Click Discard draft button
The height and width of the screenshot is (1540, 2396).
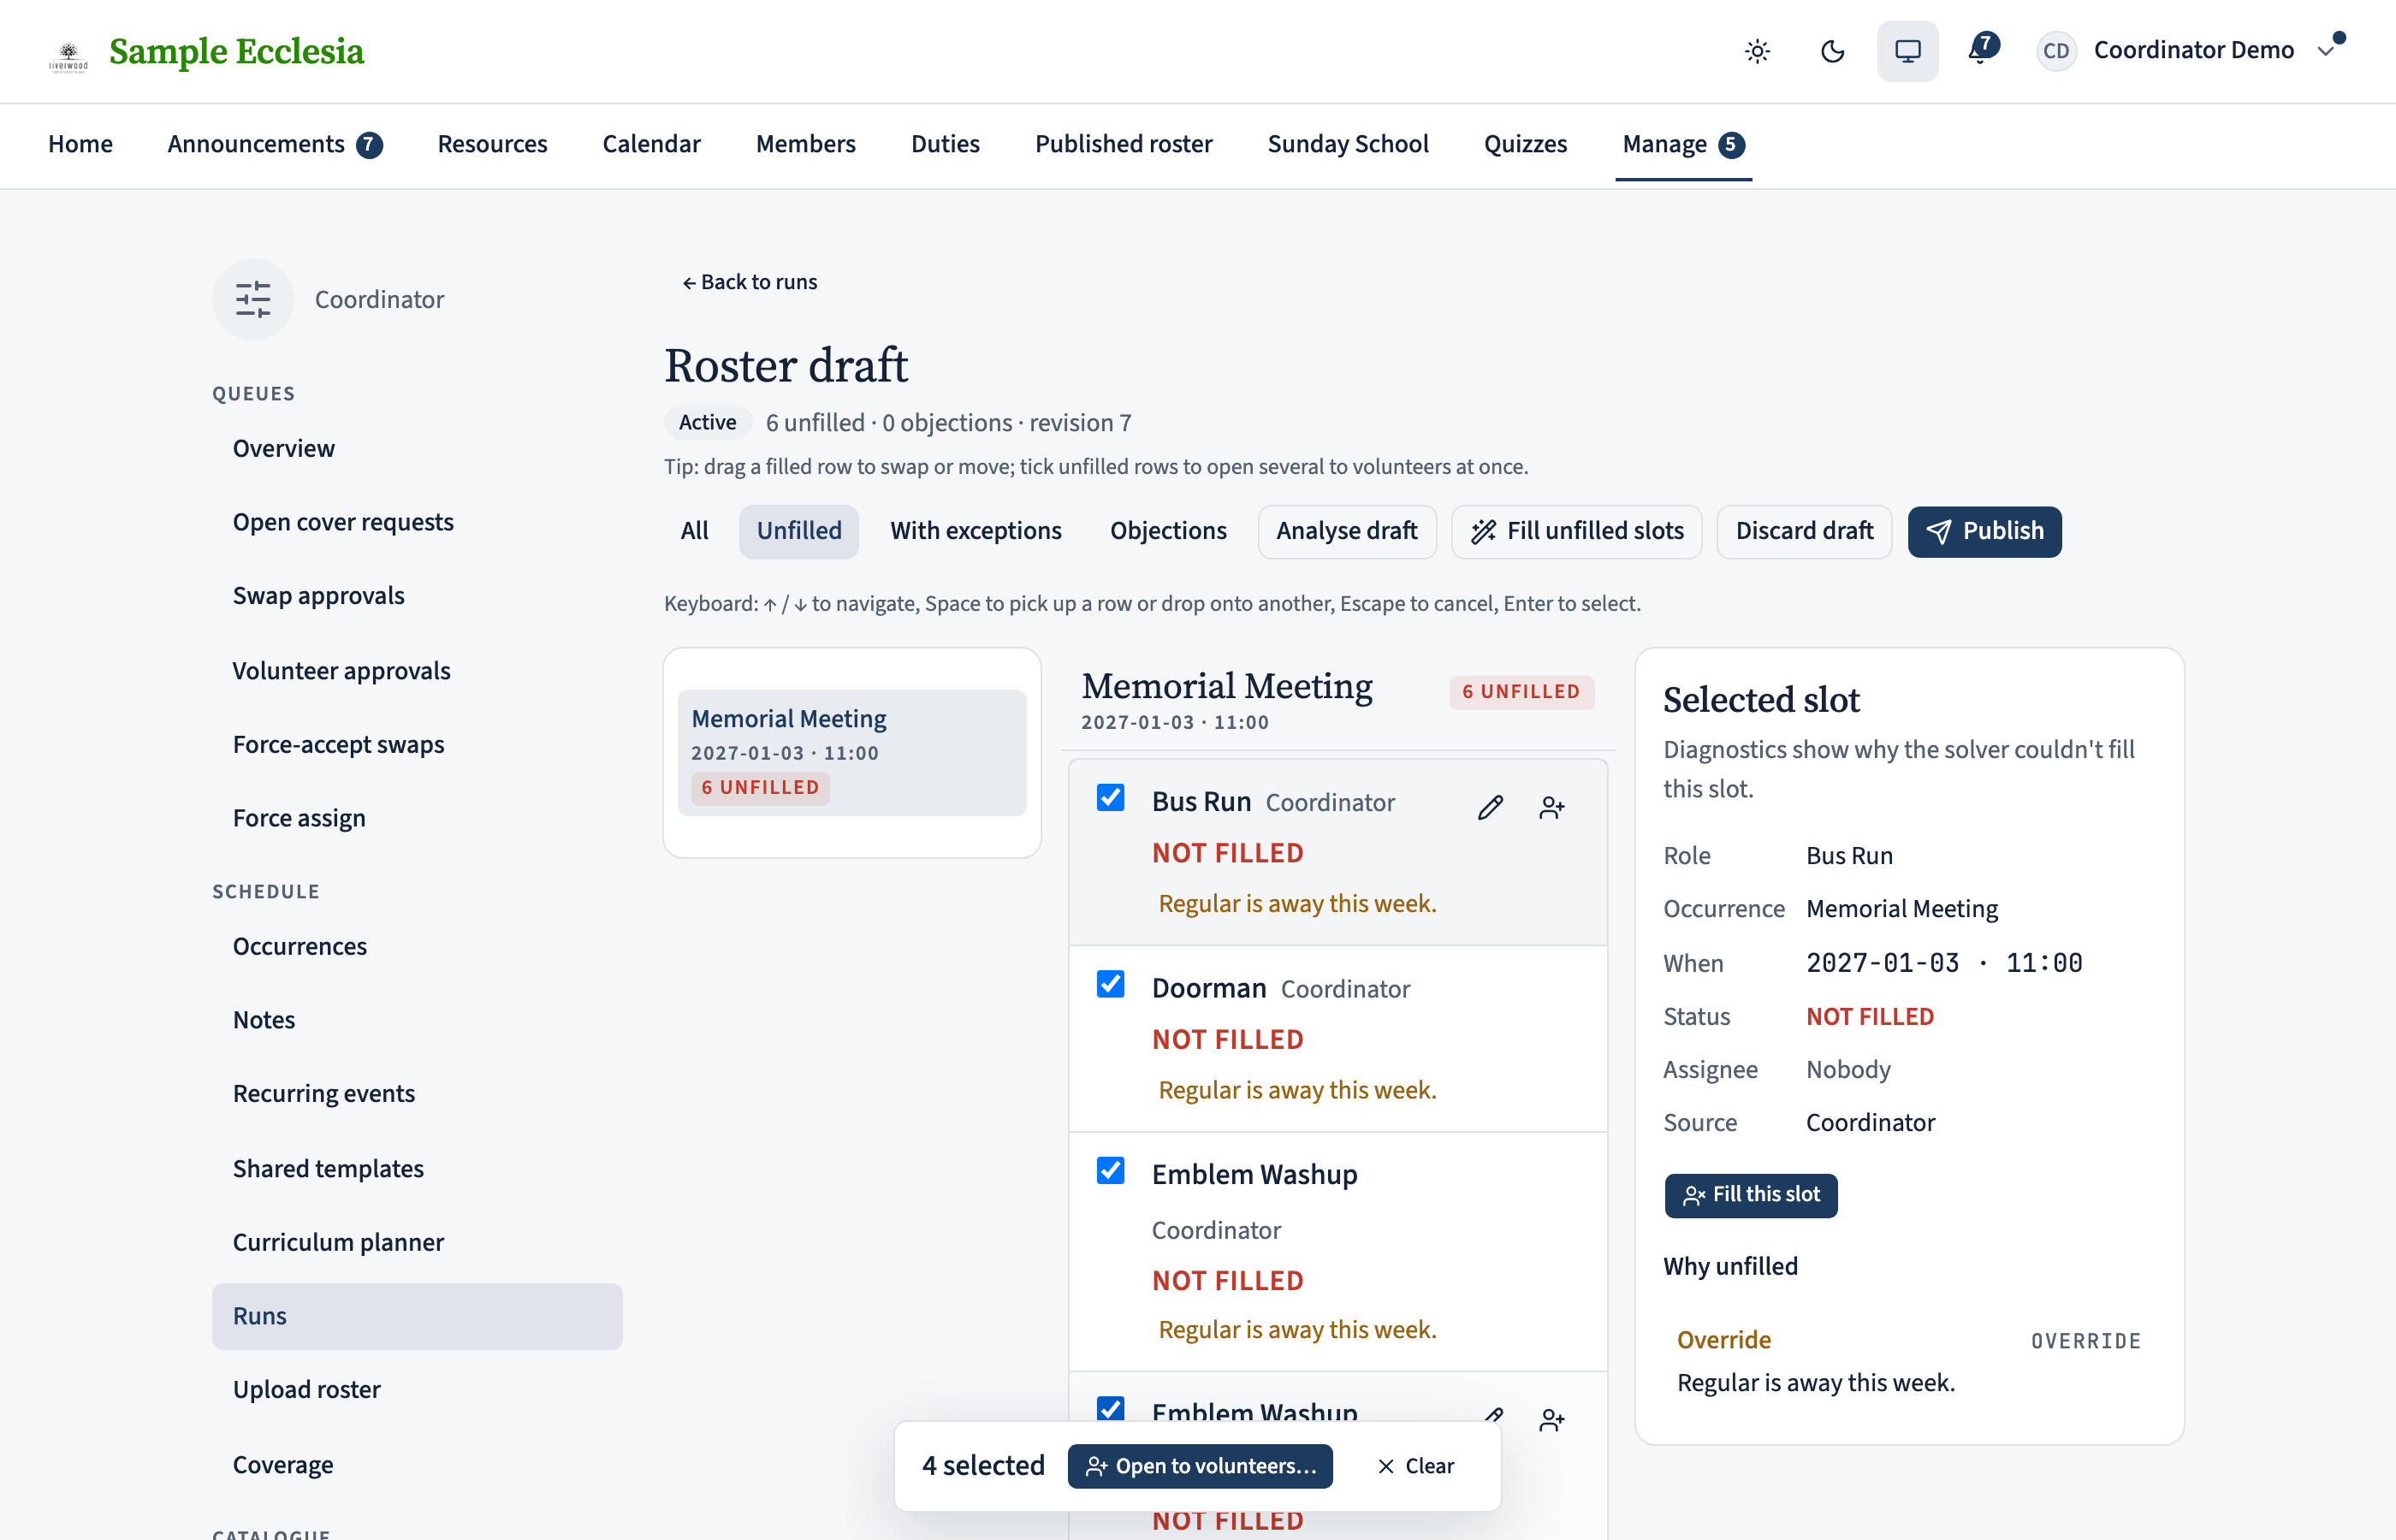(1804, 531)
